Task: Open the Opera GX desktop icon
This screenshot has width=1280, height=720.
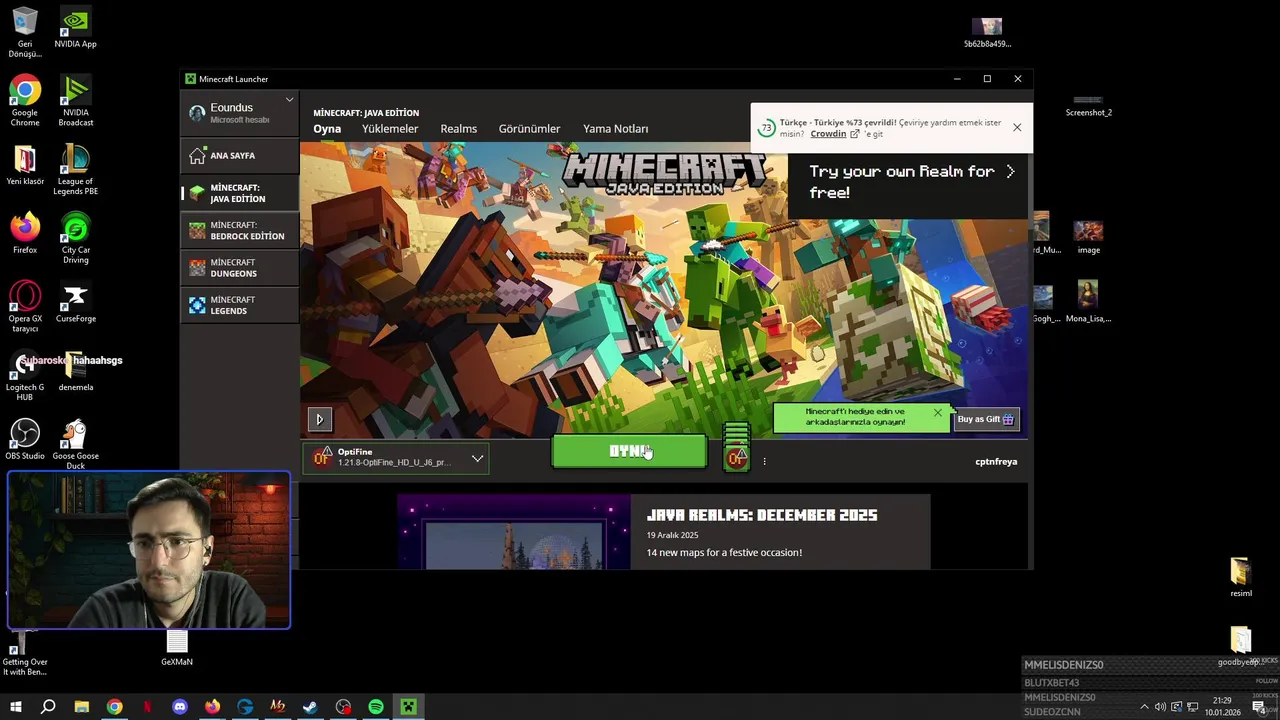Action: [25, 307]
